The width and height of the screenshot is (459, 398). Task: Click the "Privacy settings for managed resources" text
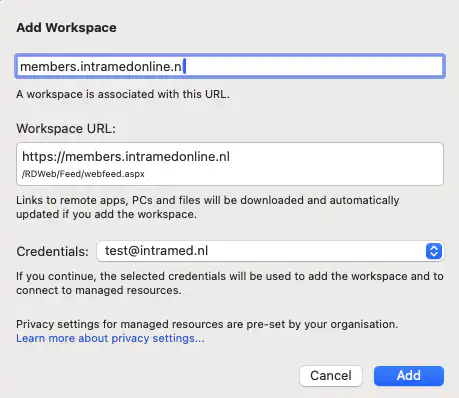[207, 324]
